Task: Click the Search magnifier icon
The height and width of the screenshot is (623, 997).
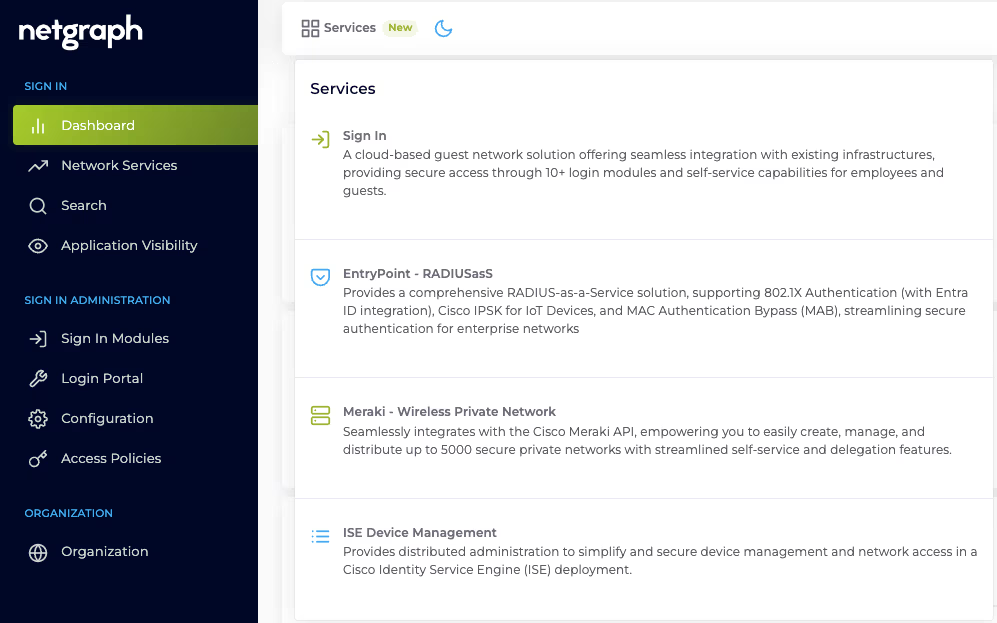Action: pyautogui.click(x=38, y=206)
